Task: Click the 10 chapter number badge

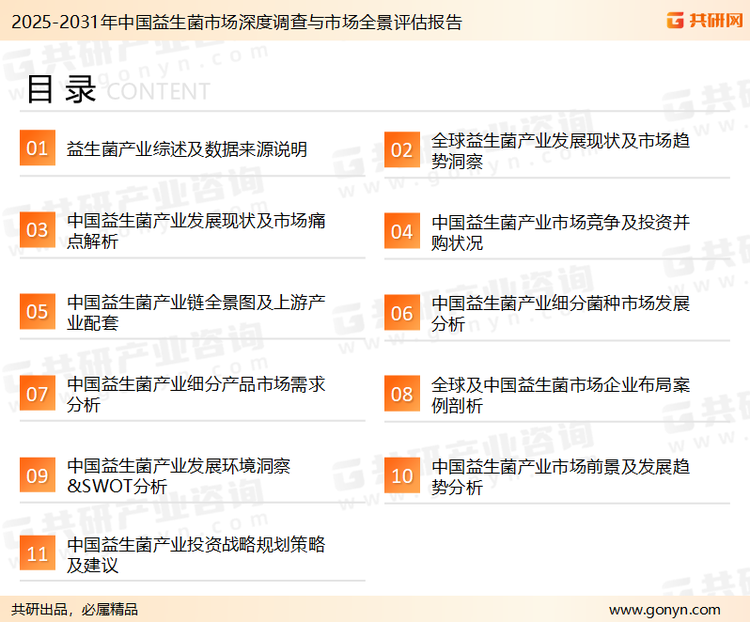Action: (402, 476)
